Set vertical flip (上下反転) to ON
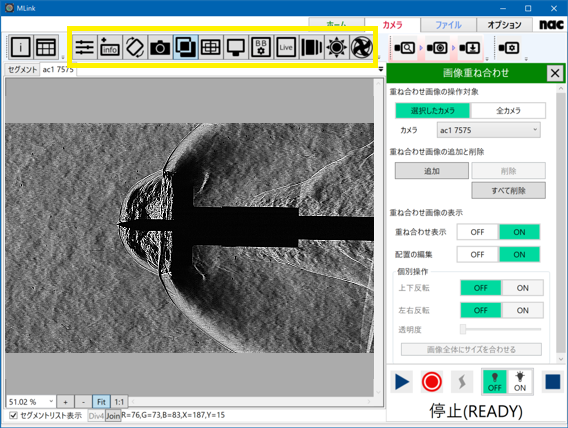Screen dimensions: 568x428 click(522, 288)
